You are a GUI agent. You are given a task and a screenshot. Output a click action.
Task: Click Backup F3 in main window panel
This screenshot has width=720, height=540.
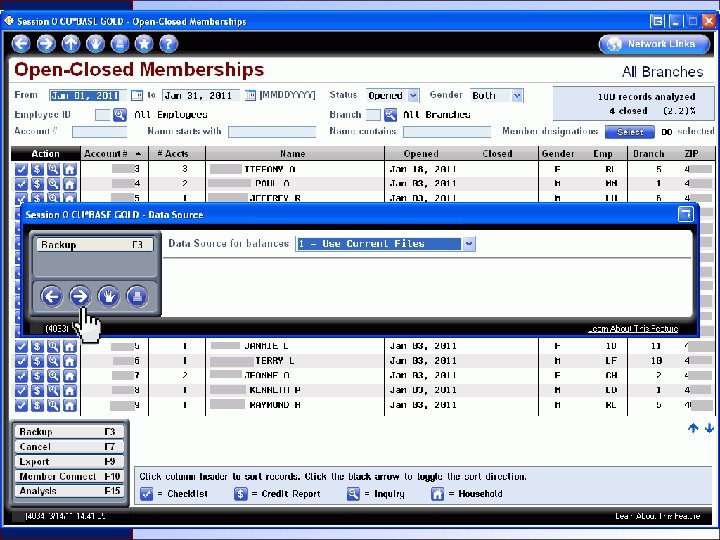point(69,432)
